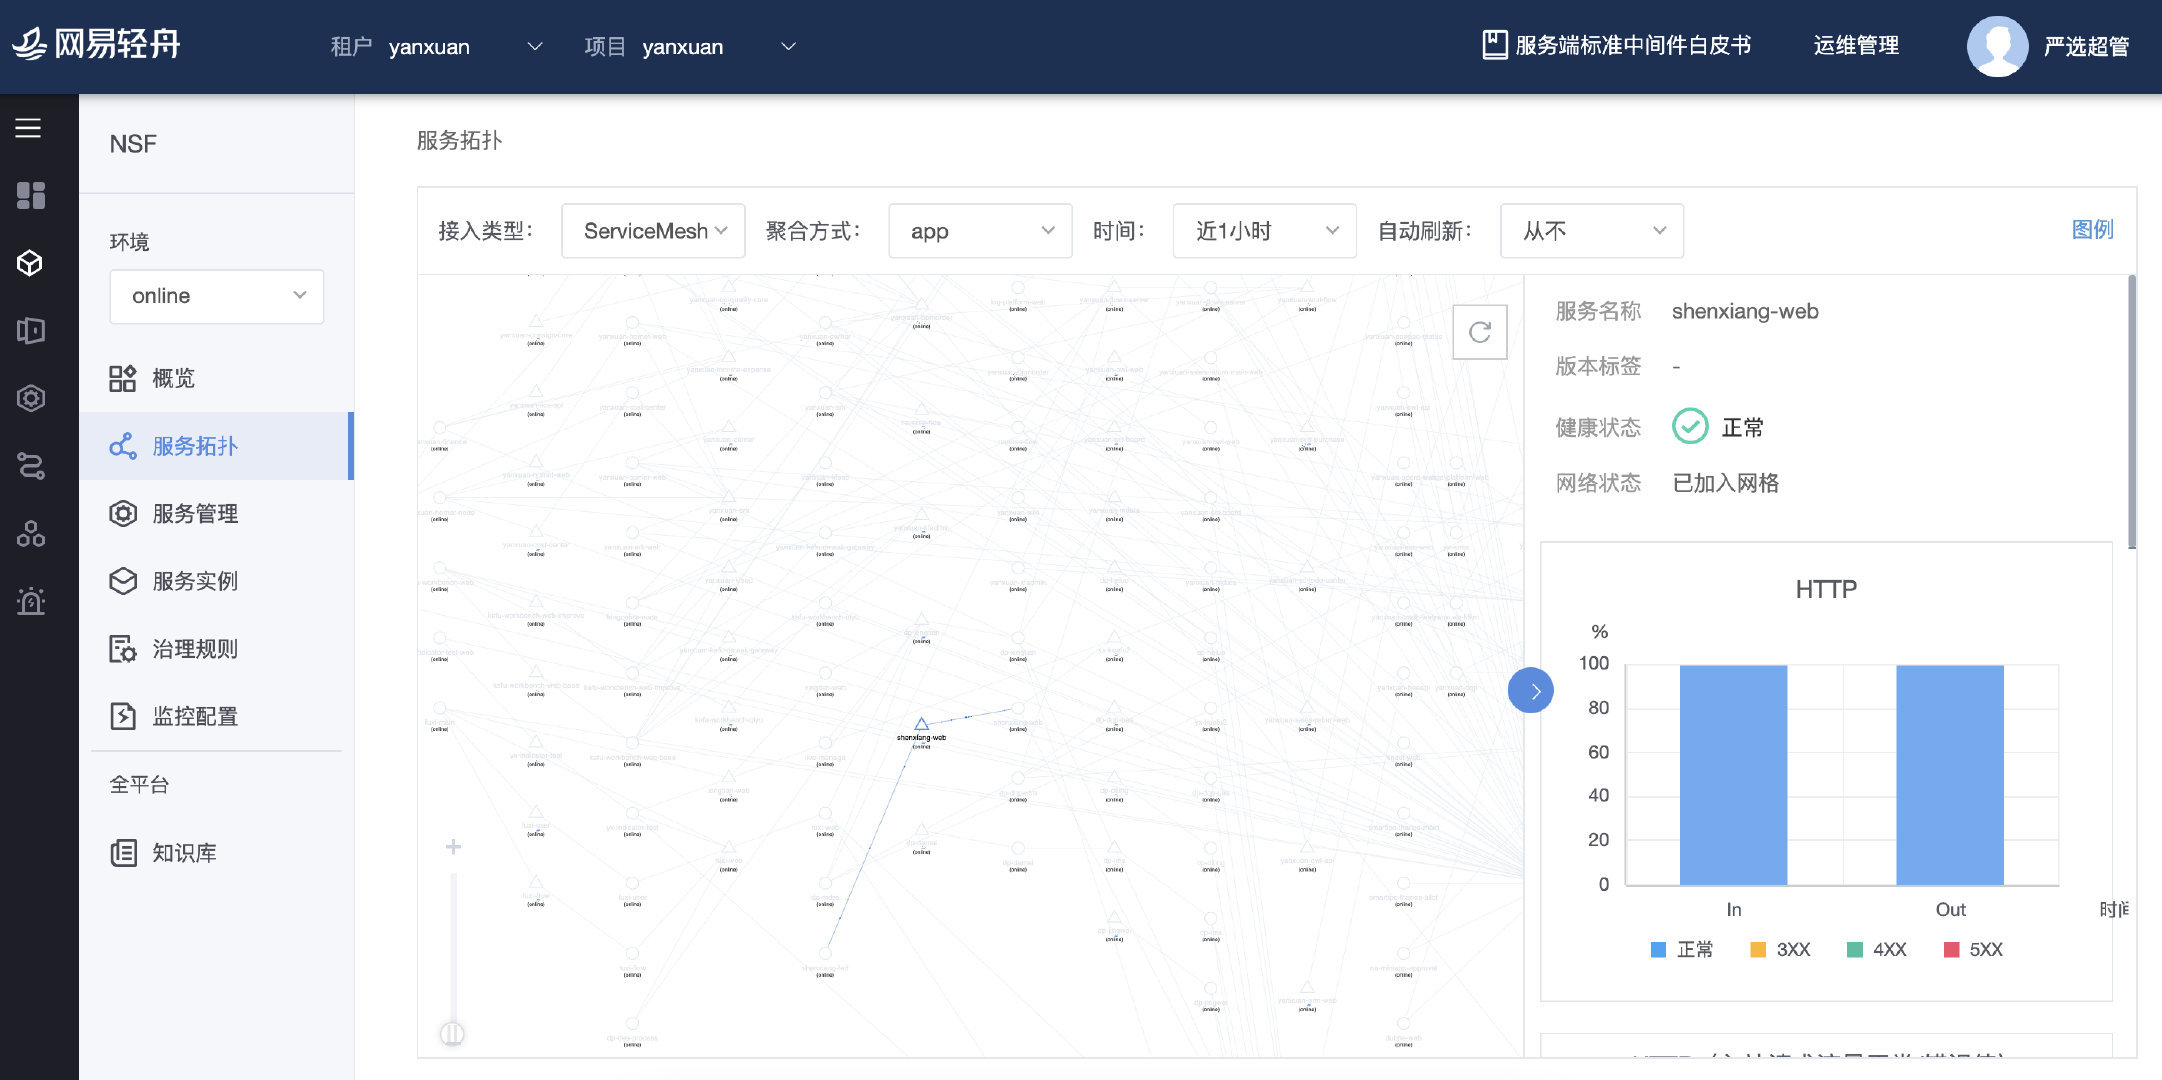Toggle the 4XX legend item
The height and width of the screenshot is (1080, 2162).
[x=1876, y=949]
